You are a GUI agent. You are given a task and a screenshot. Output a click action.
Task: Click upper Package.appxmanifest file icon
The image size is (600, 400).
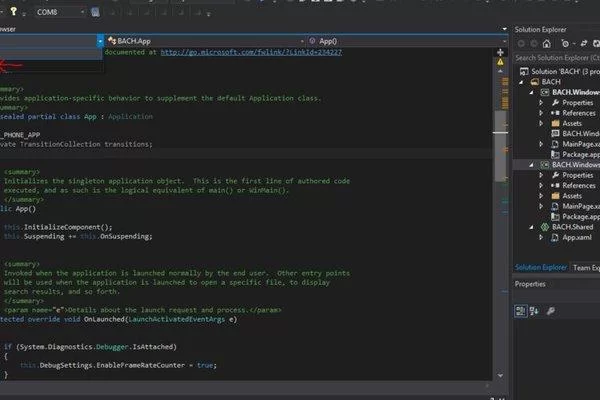pos(555,154)
